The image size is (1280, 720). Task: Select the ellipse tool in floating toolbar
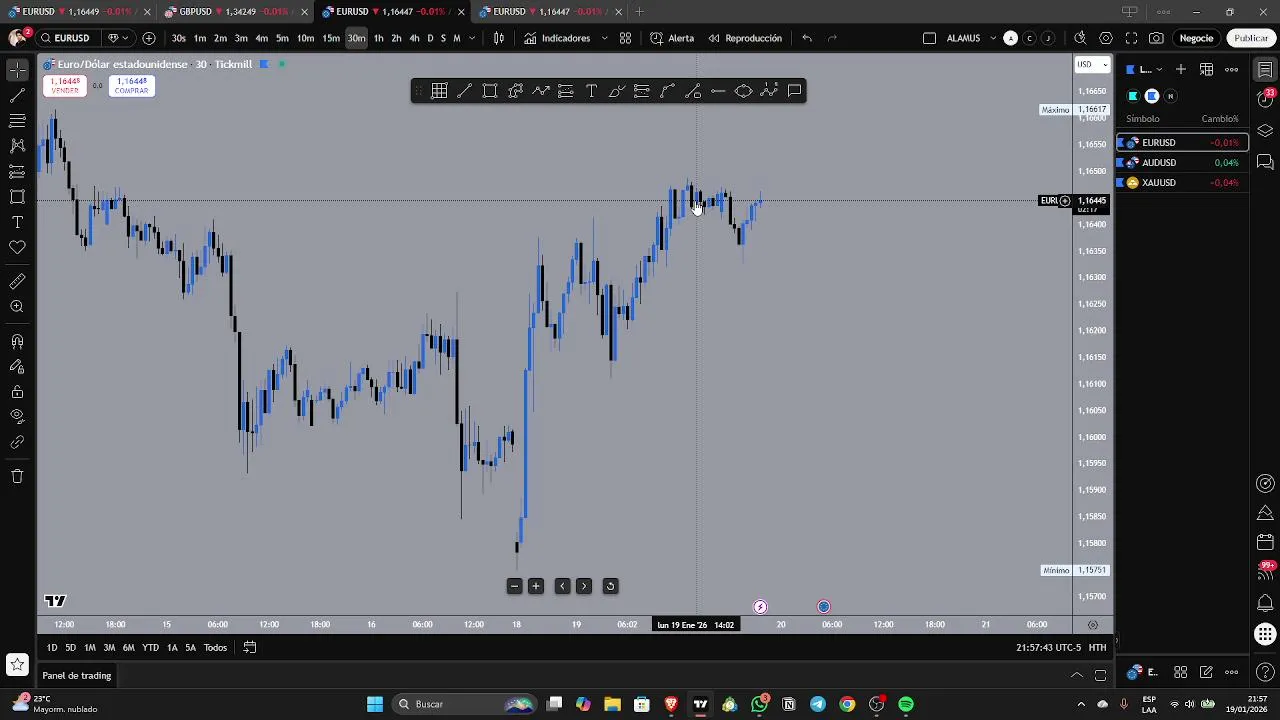point(743,91)
